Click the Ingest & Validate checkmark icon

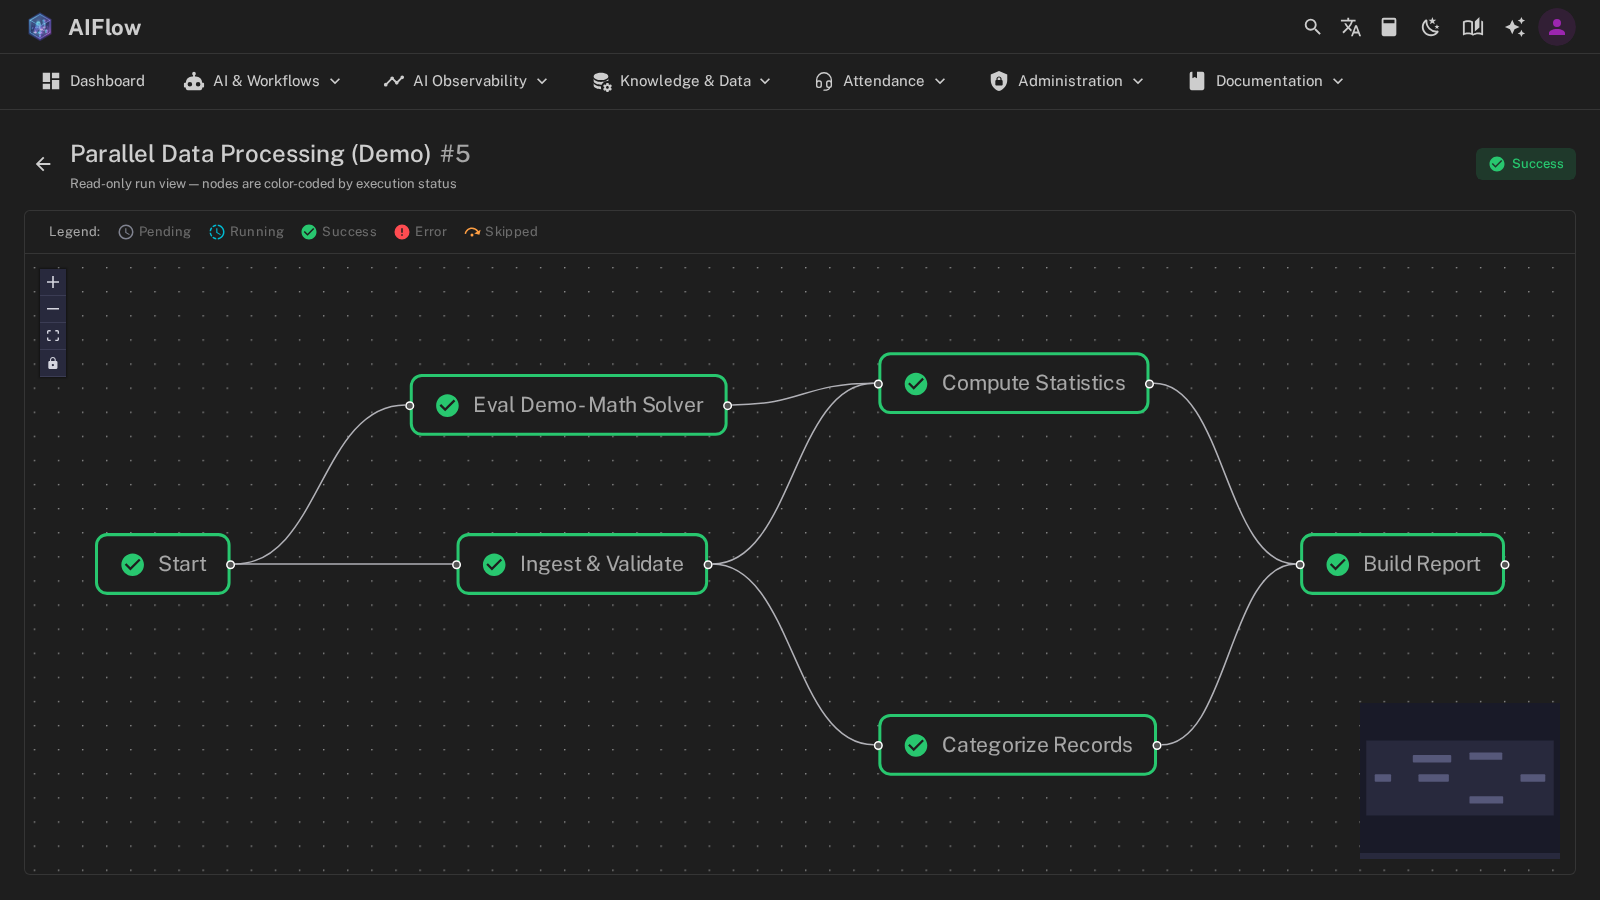point(494,565)
